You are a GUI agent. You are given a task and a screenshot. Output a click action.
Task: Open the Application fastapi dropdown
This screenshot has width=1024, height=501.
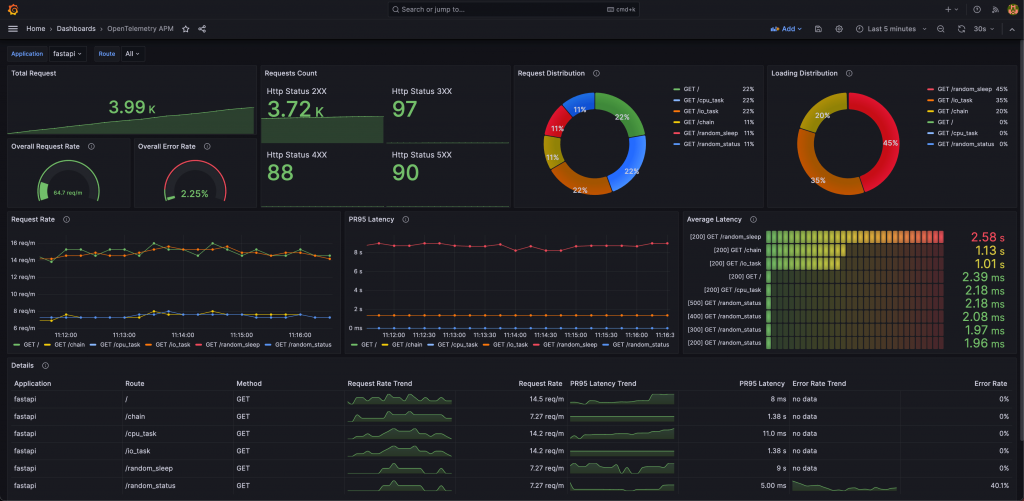pyautogui.click(x=68, y=54)
